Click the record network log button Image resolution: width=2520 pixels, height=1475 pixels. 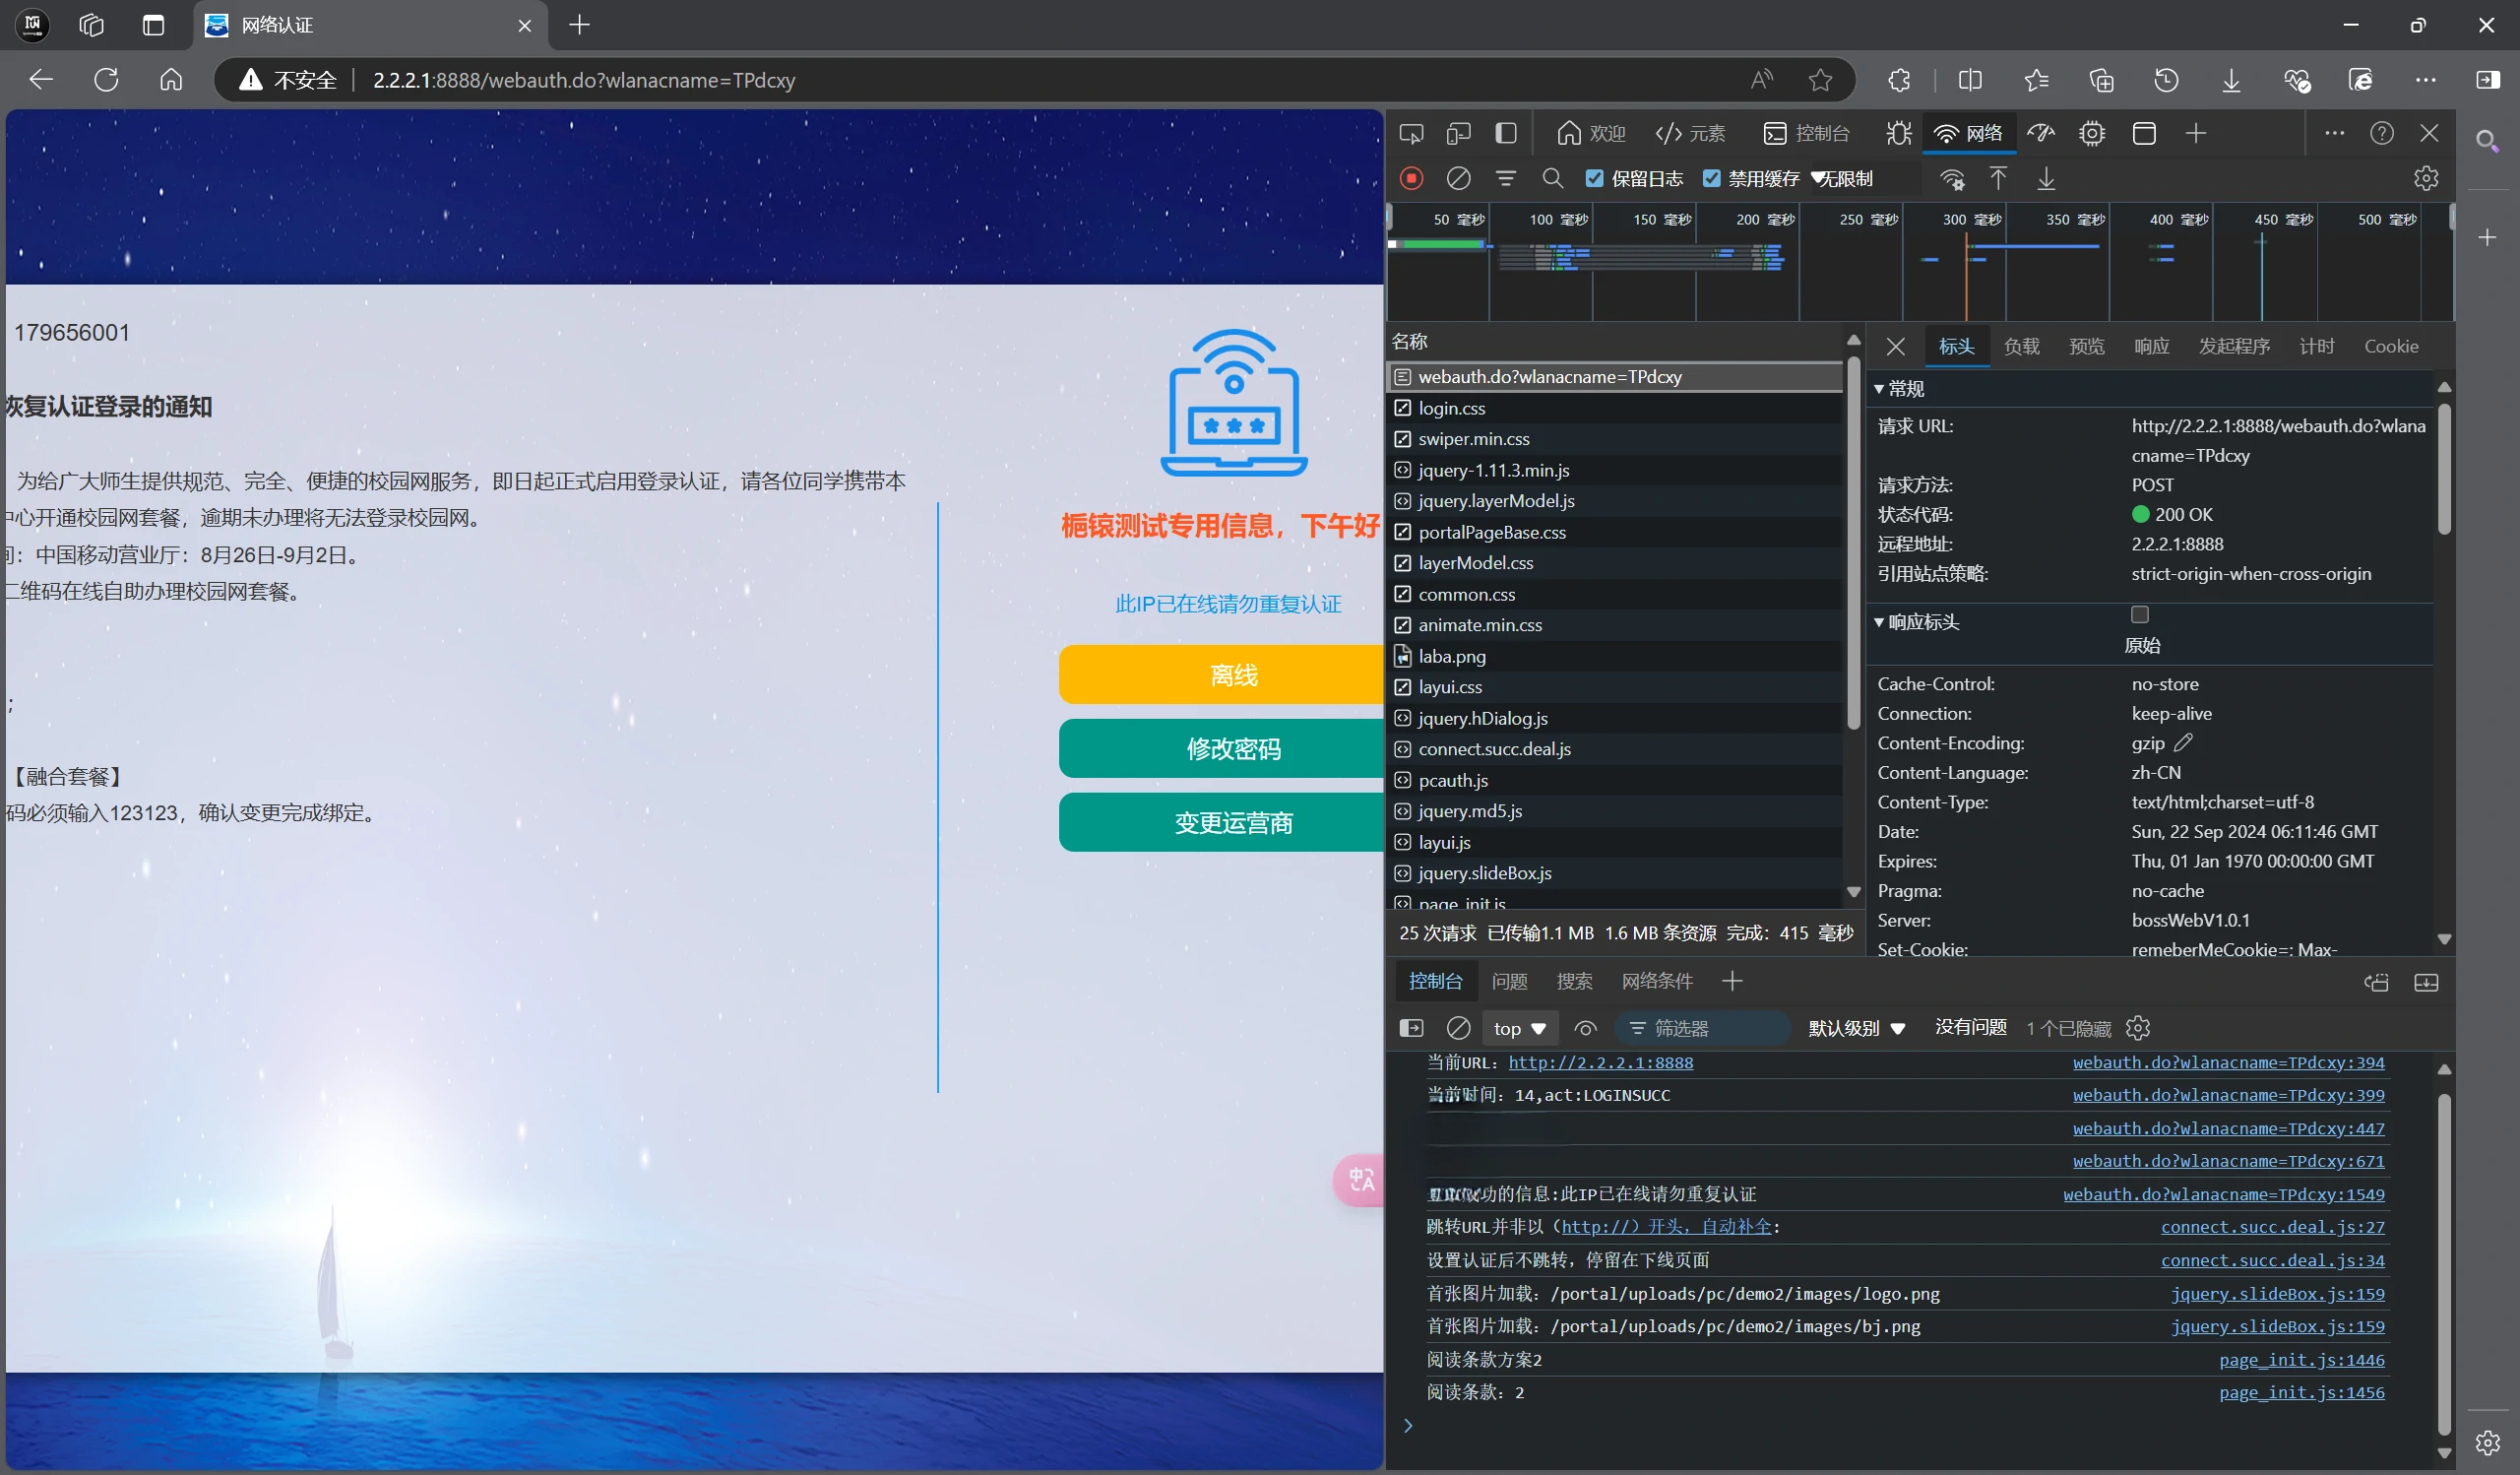click(1411, 178)
